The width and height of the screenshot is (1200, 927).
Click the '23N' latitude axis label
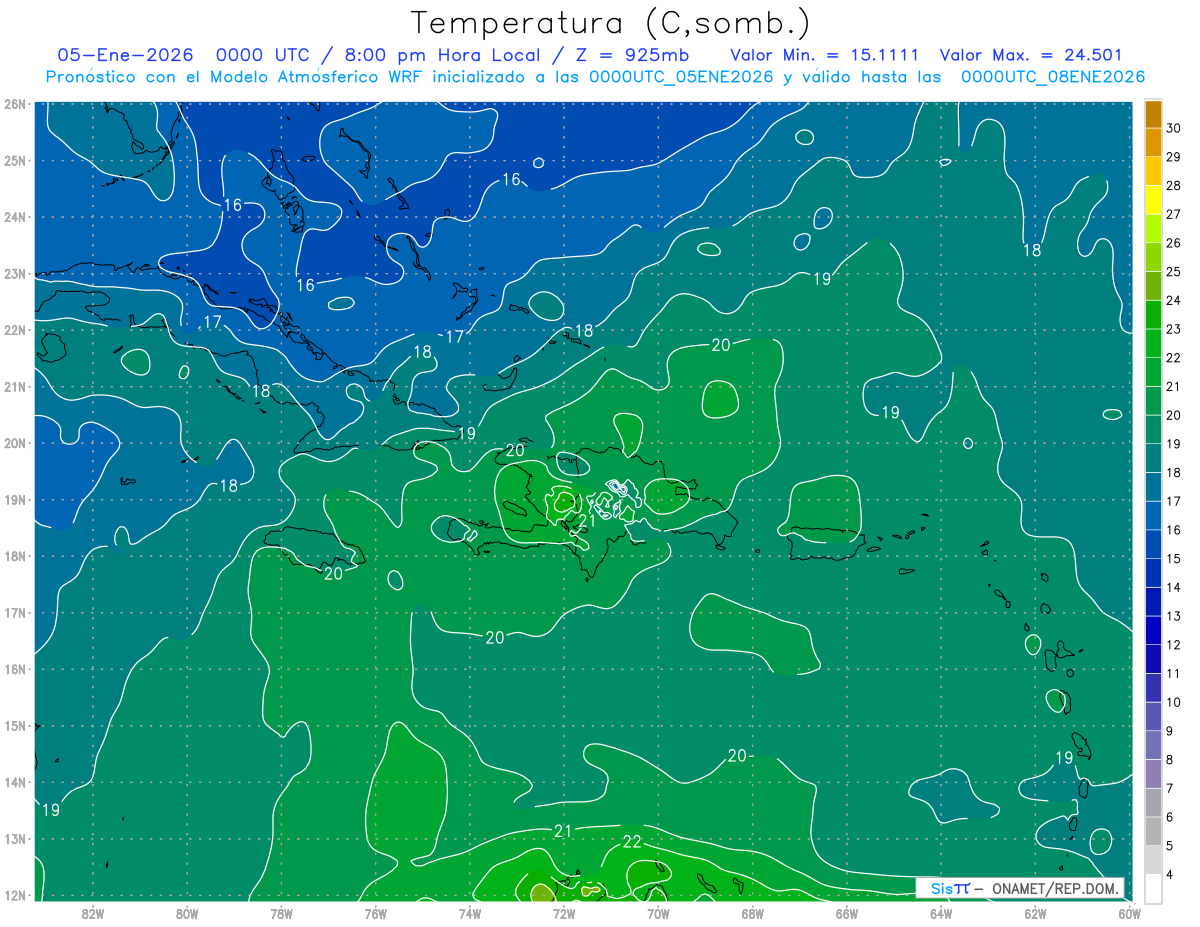[14, 274]
